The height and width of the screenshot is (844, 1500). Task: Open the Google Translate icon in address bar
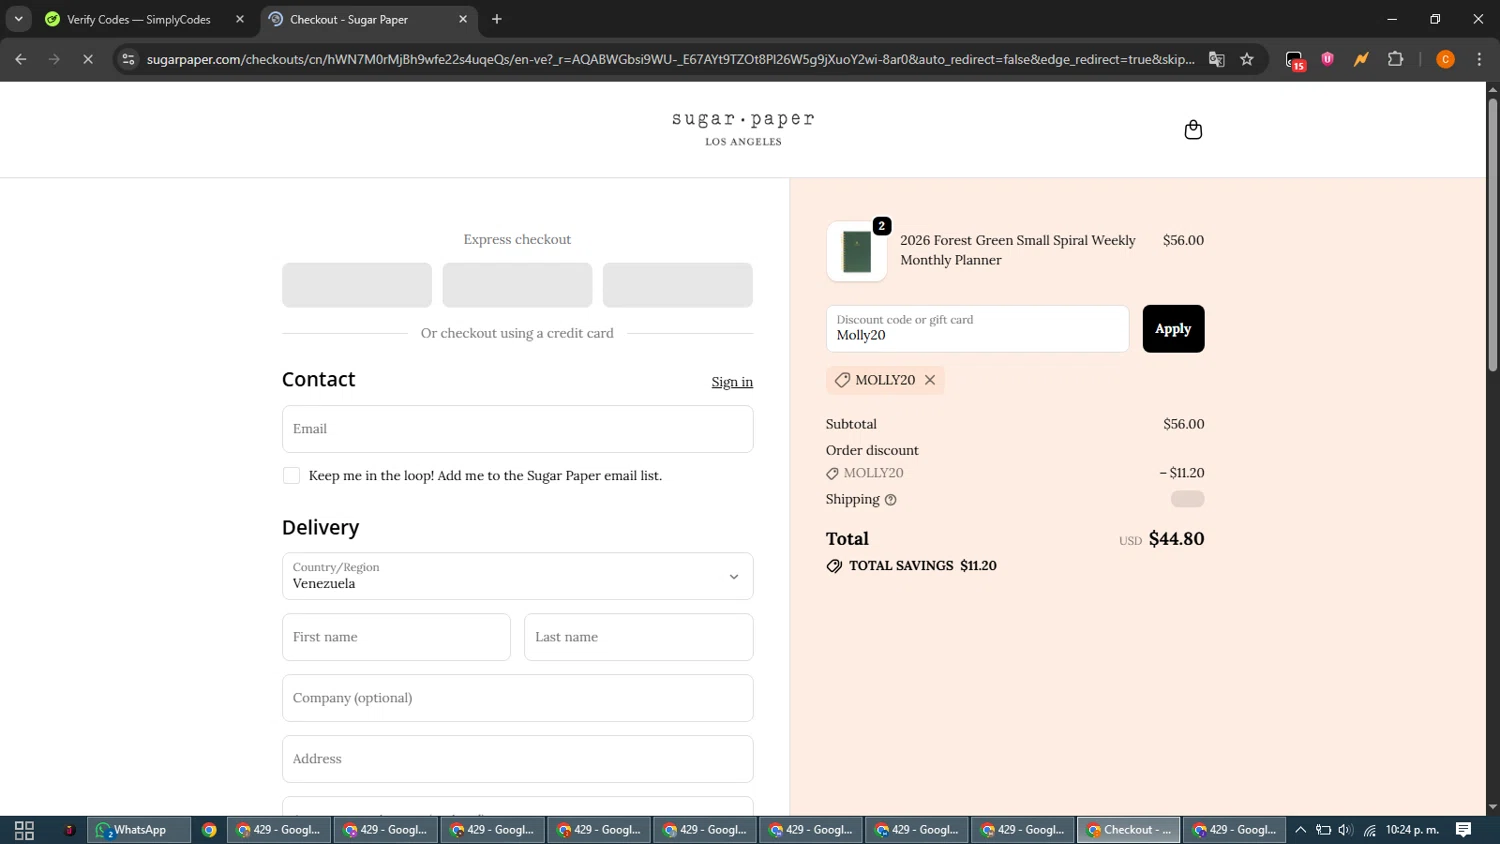pos(1217,60)
